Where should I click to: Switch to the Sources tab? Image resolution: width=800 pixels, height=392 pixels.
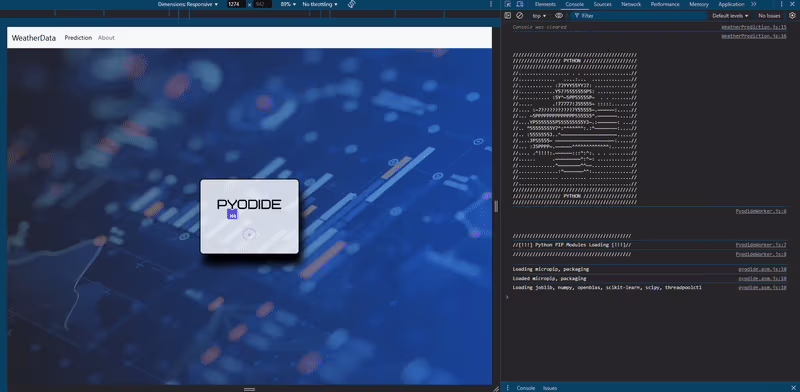(x=602, y=4)
